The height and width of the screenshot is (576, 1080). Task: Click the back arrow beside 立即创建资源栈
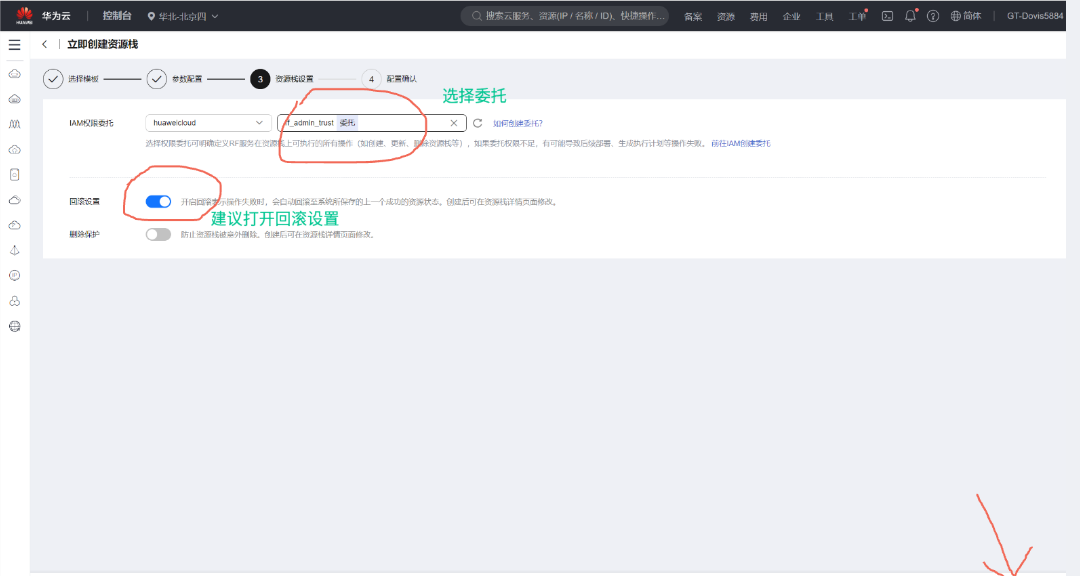click(45, 45)
